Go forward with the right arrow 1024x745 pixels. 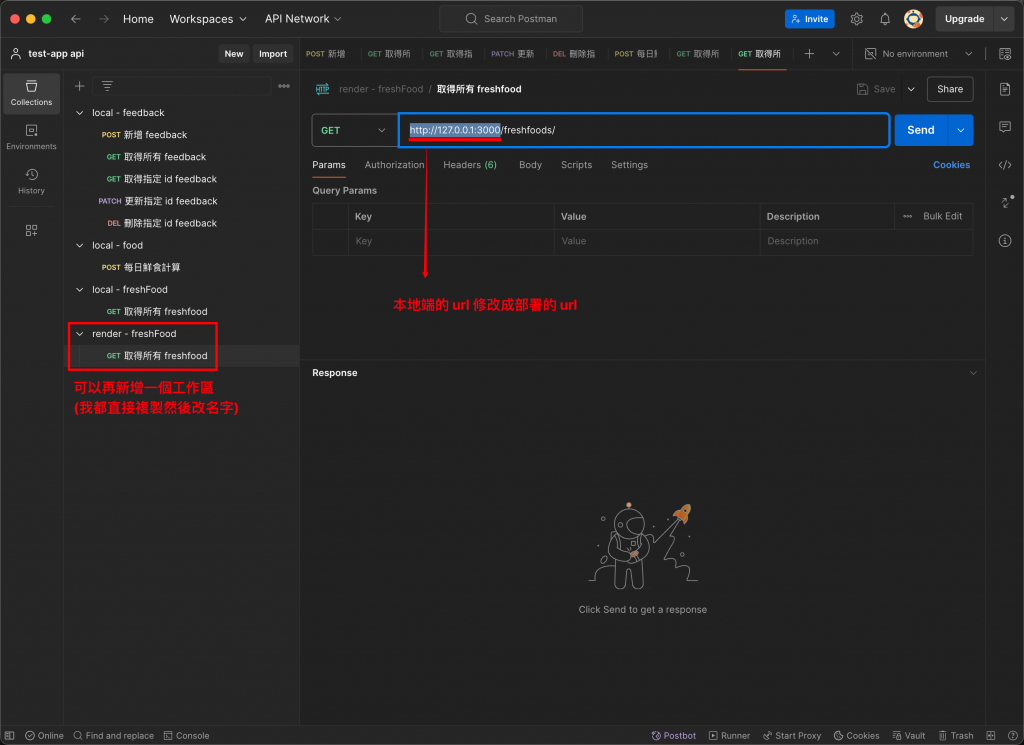(x=104, y=19)
